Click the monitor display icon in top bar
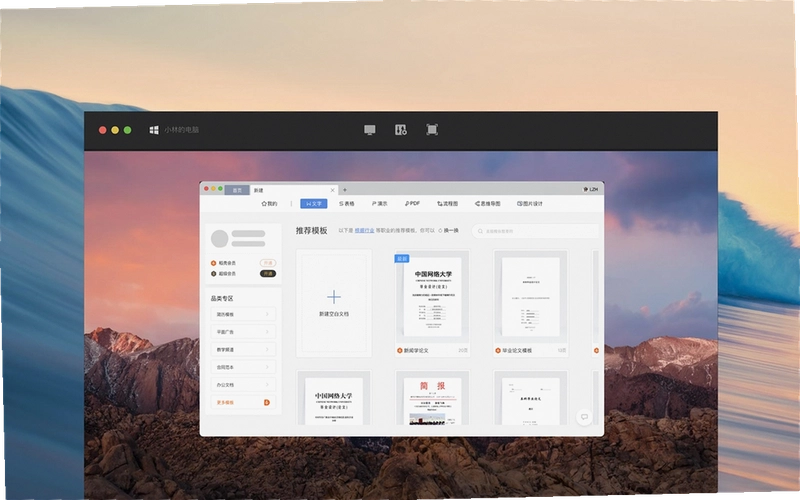Image resolution: width=800 pixels, height=500 pixels. coord(370,130)
